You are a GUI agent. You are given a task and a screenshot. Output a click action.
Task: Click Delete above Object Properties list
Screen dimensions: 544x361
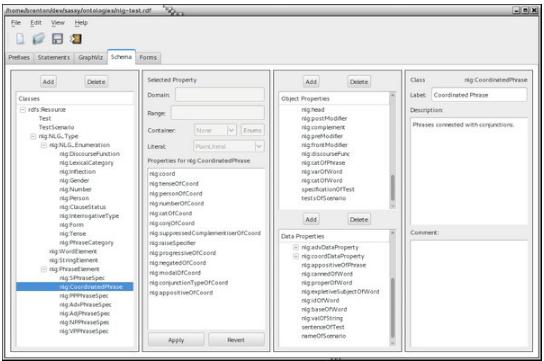(359, 82)
